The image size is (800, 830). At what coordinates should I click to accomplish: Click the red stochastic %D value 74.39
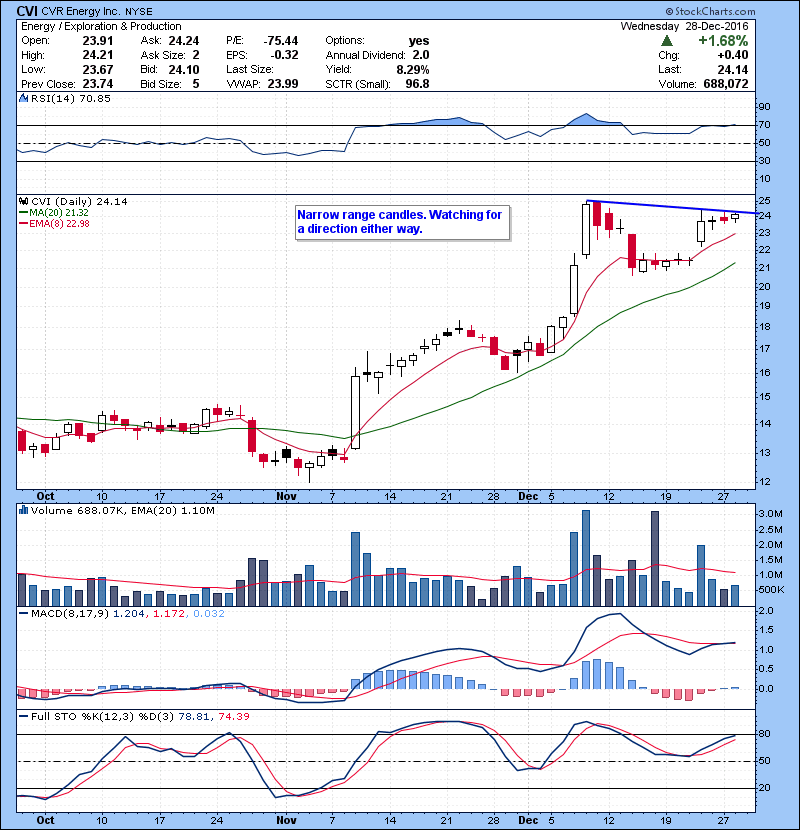pos(233,716)
